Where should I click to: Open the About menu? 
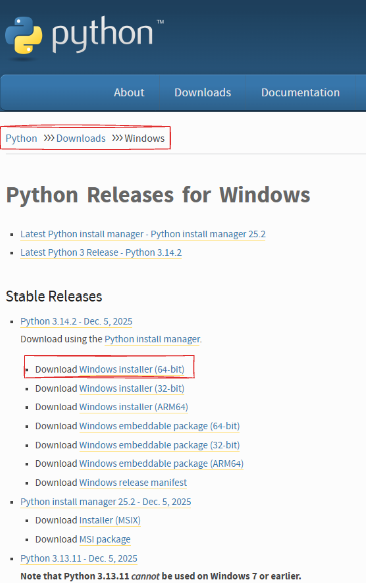(x=129, y=92)
